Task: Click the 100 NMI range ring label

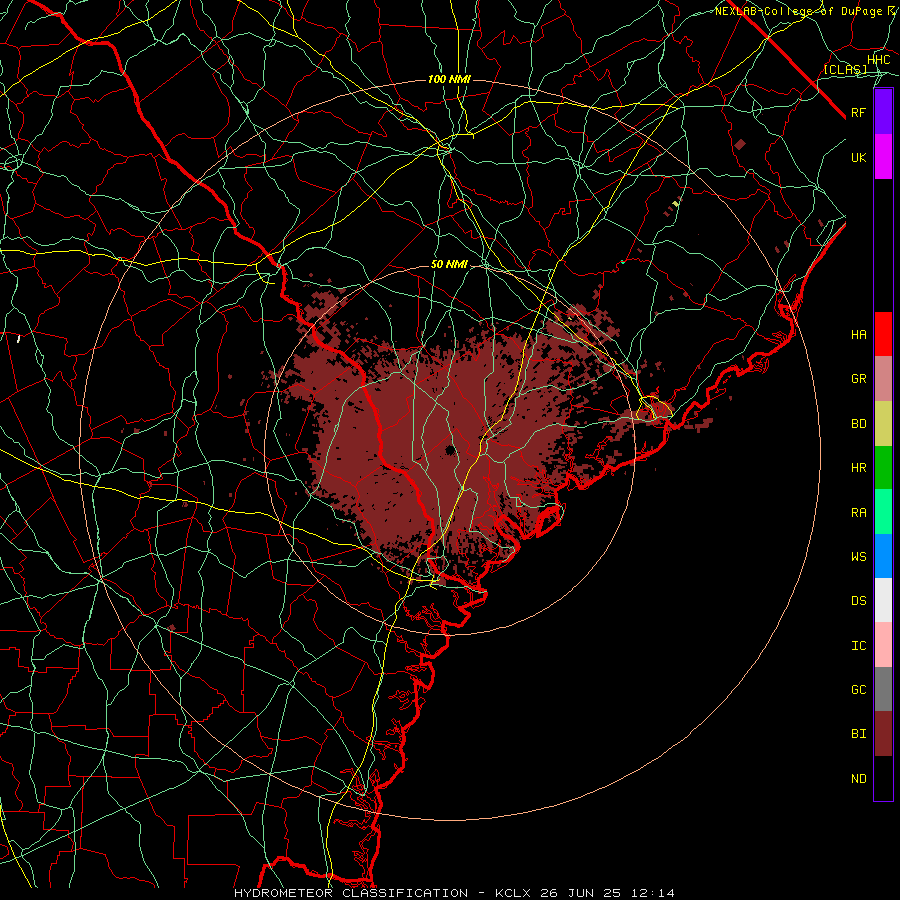Action: [x=449, y=79]
